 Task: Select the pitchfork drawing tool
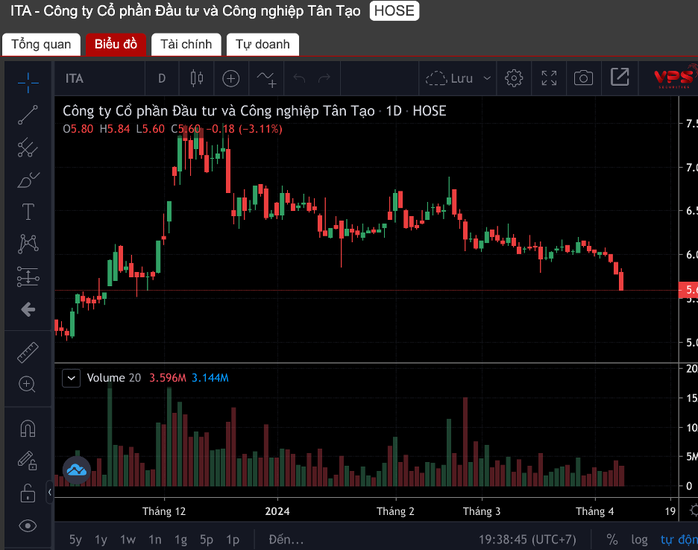pos(28,147)
